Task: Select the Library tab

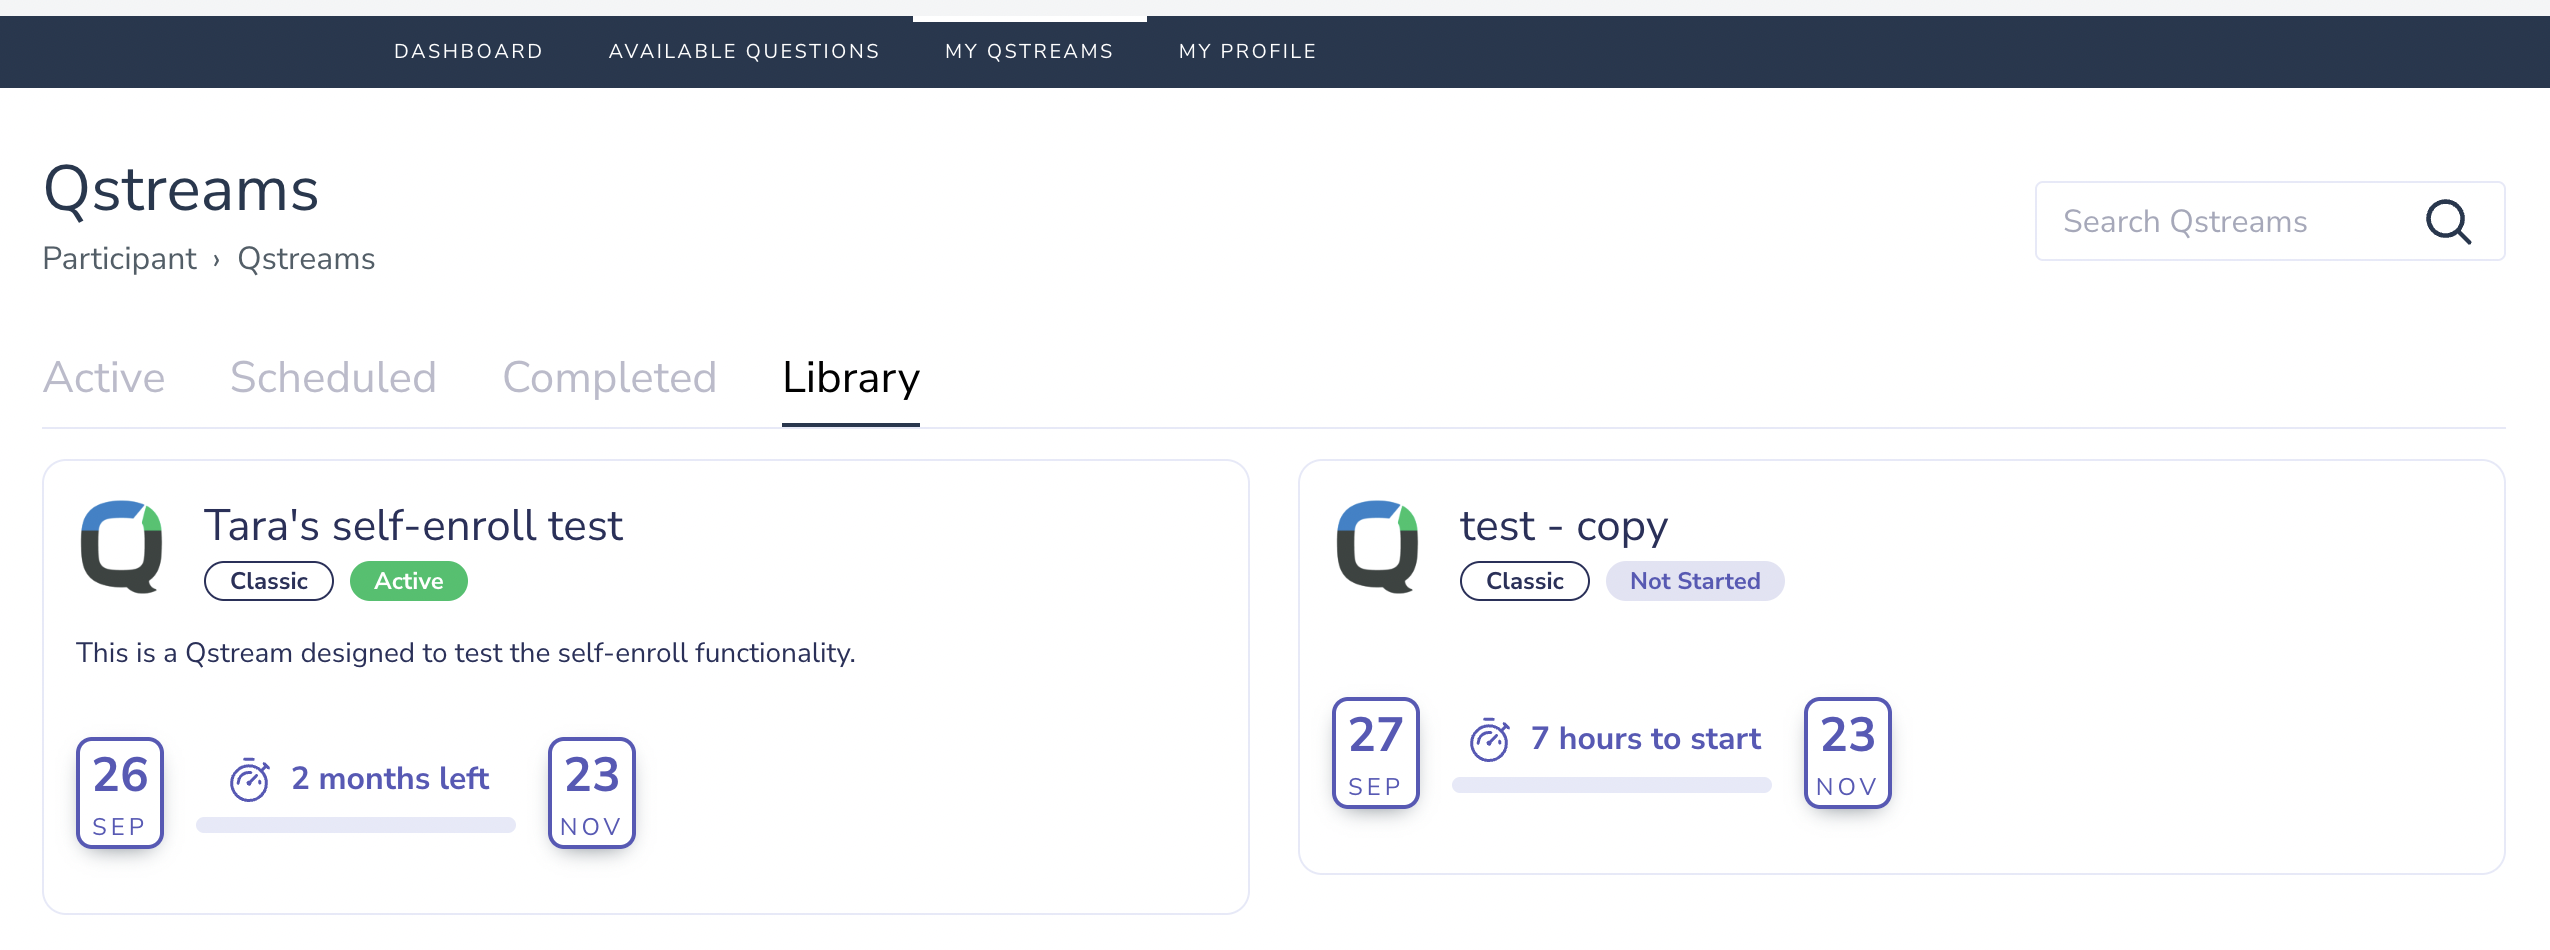Action: (851, 378)
